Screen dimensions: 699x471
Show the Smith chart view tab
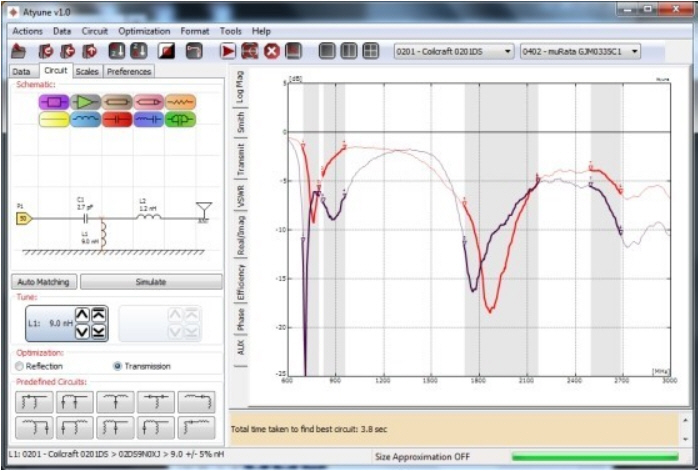tap(240, 123)
